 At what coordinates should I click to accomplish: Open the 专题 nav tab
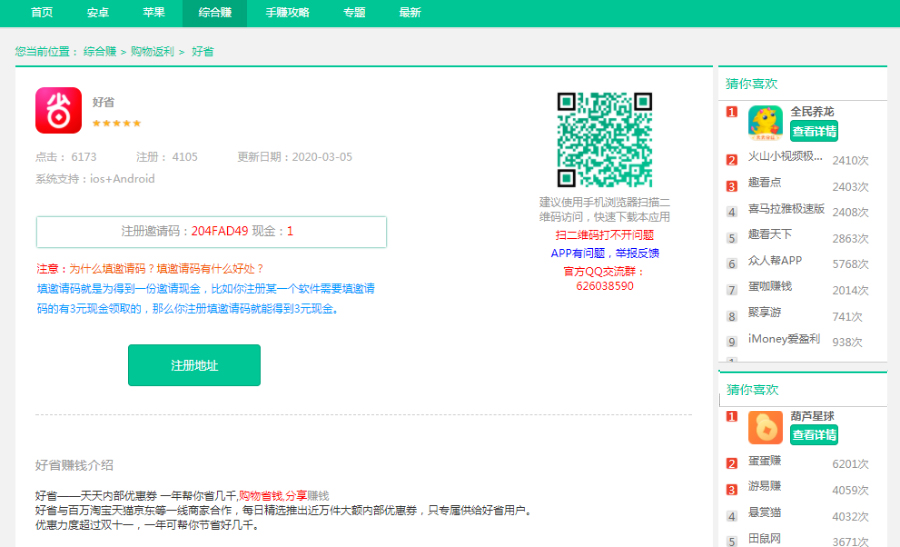[354, 13]
